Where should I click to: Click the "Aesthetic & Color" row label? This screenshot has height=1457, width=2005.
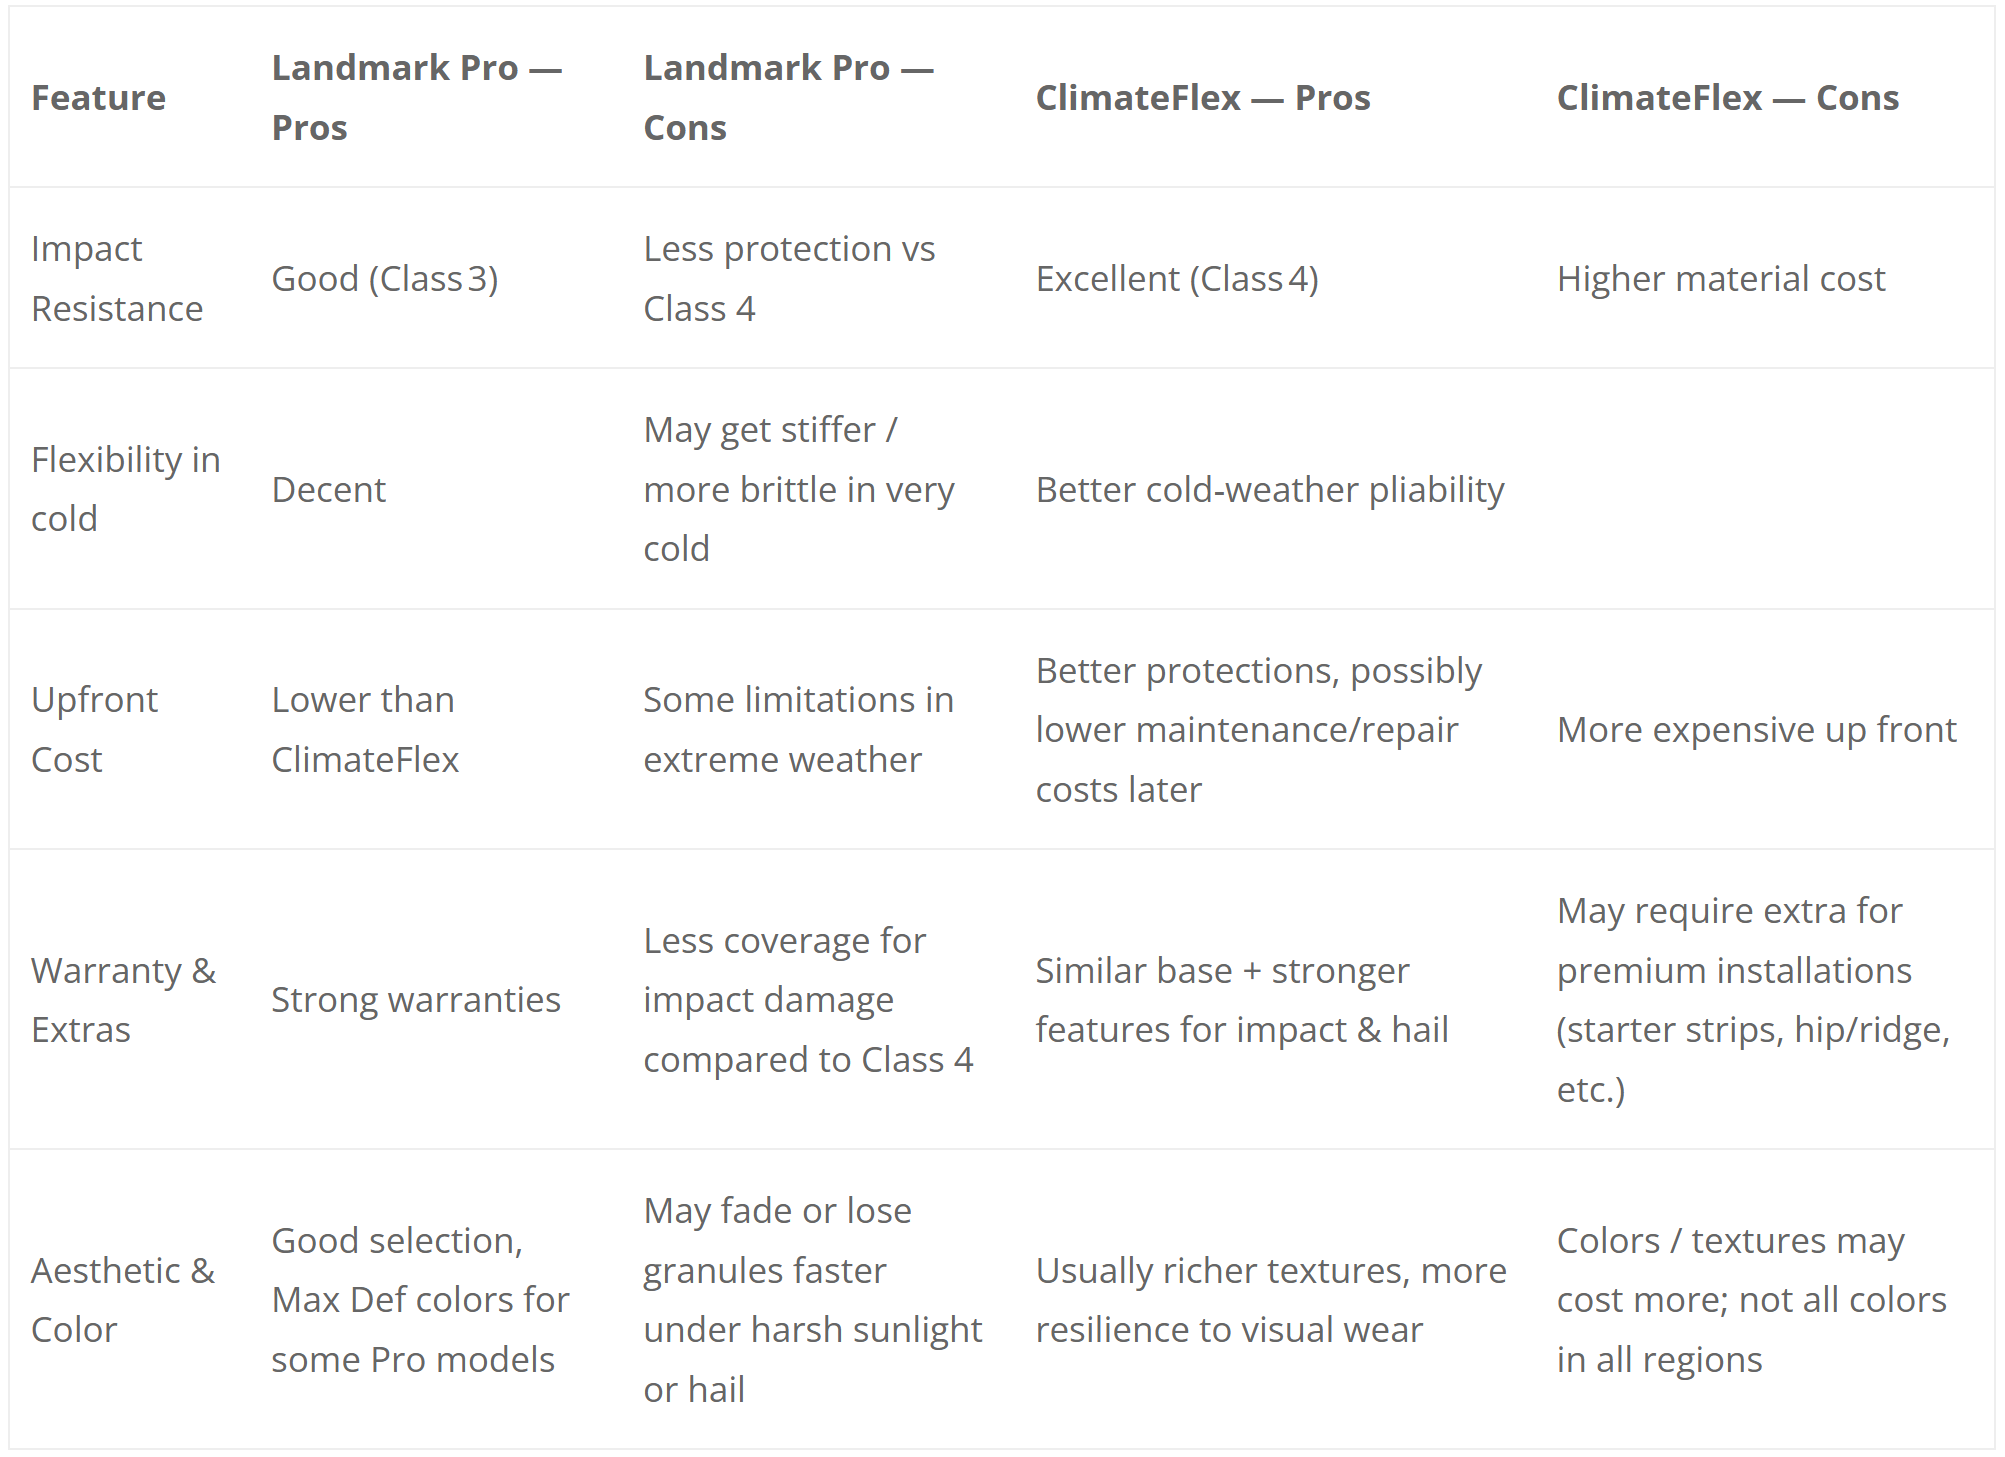click(123, 1299)
